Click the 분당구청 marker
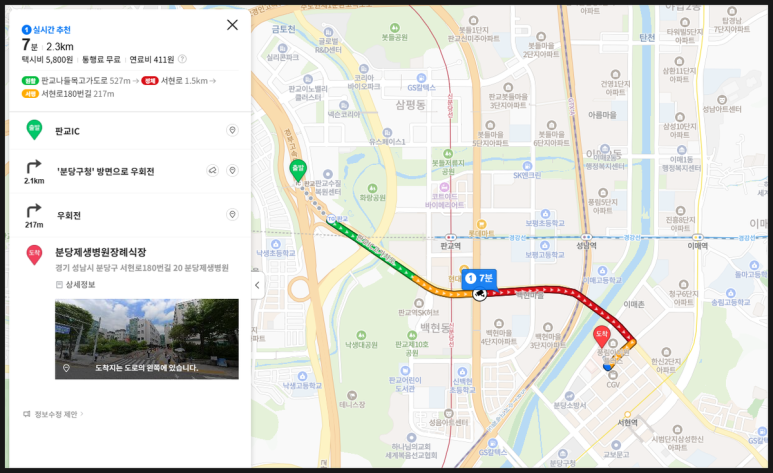This screenshot has height=473, width=773. tap(562, 454)
